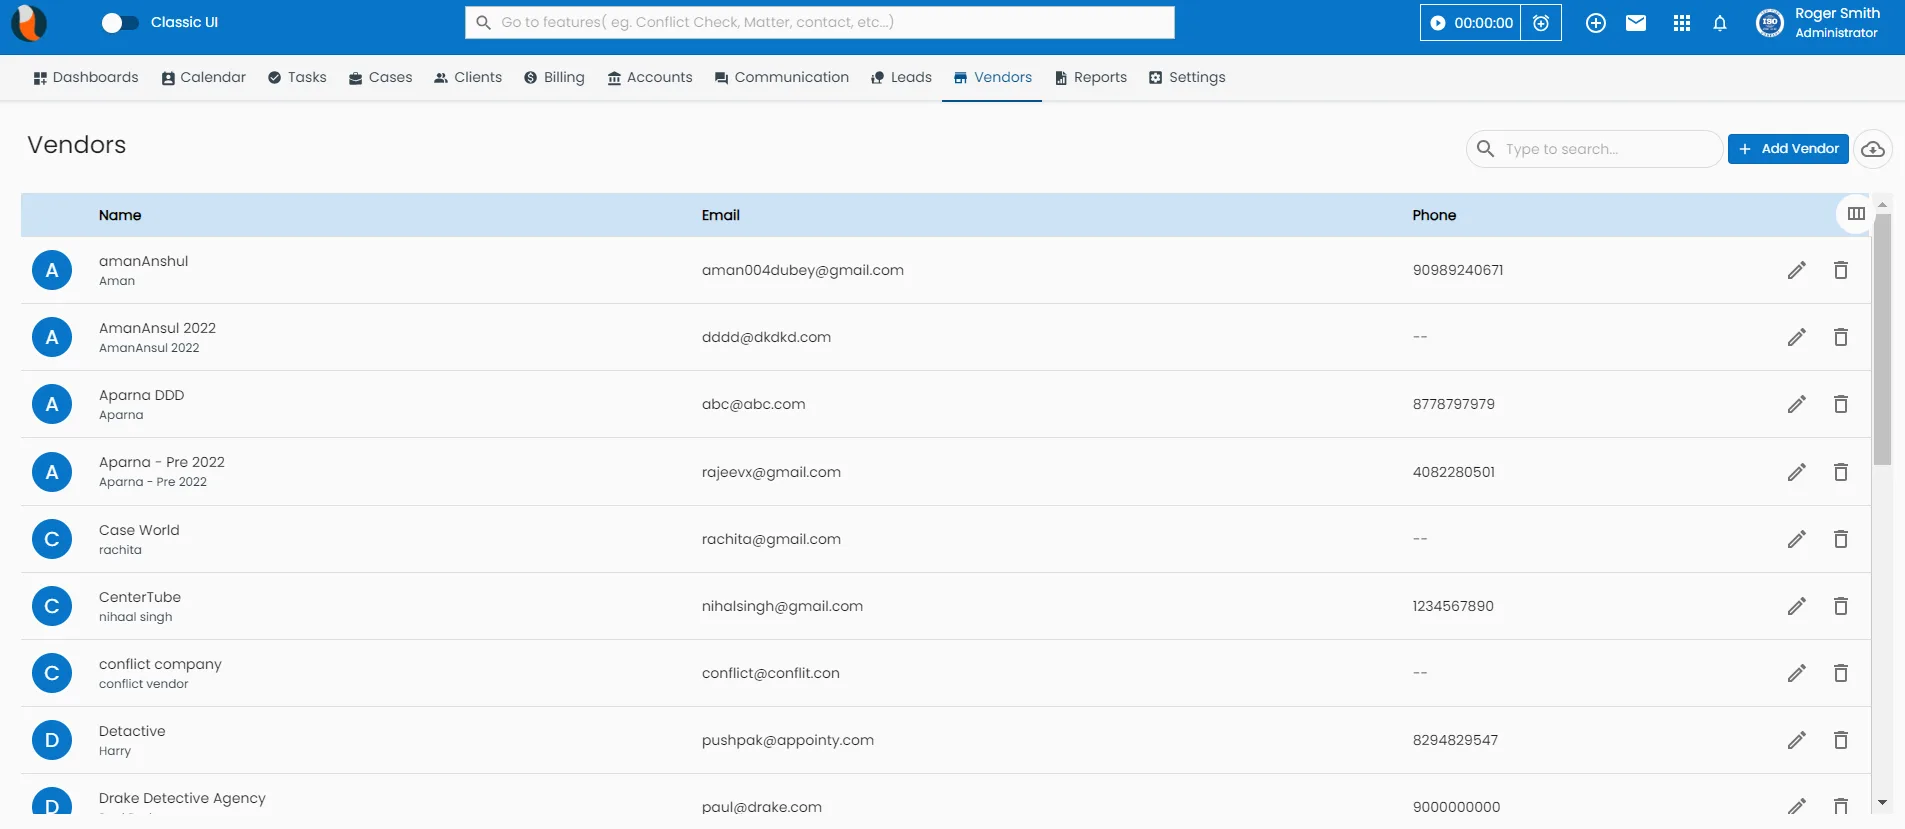Open the Clients tab
1905x829 pixels.
click(468, 77)
